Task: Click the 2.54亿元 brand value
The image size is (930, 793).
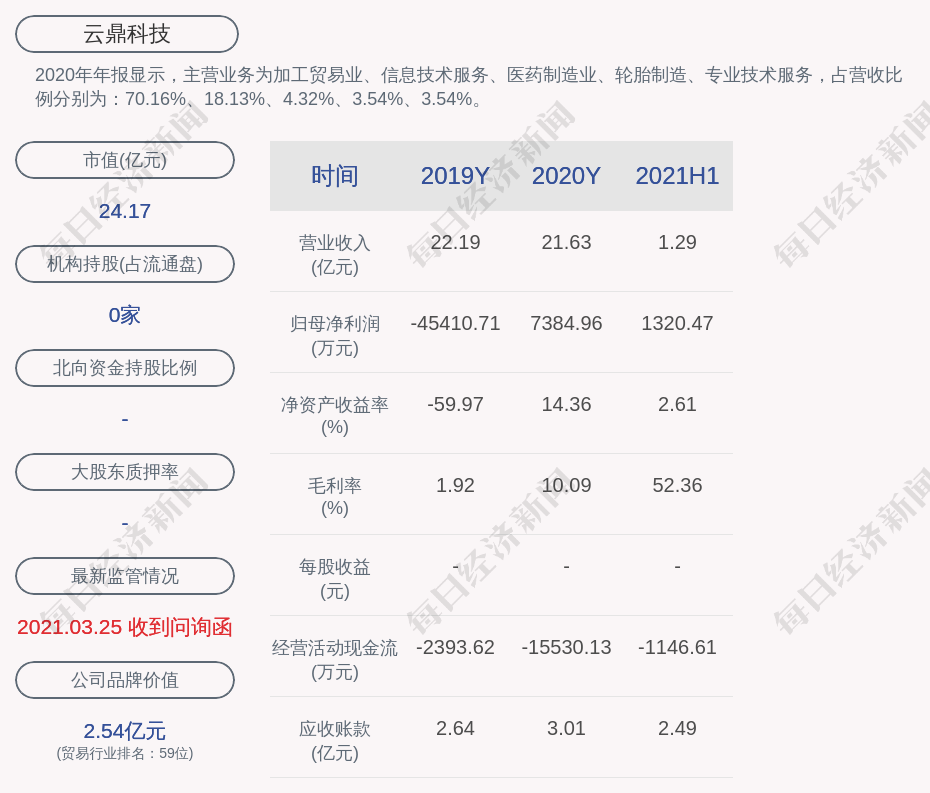Action: [125, 731]
